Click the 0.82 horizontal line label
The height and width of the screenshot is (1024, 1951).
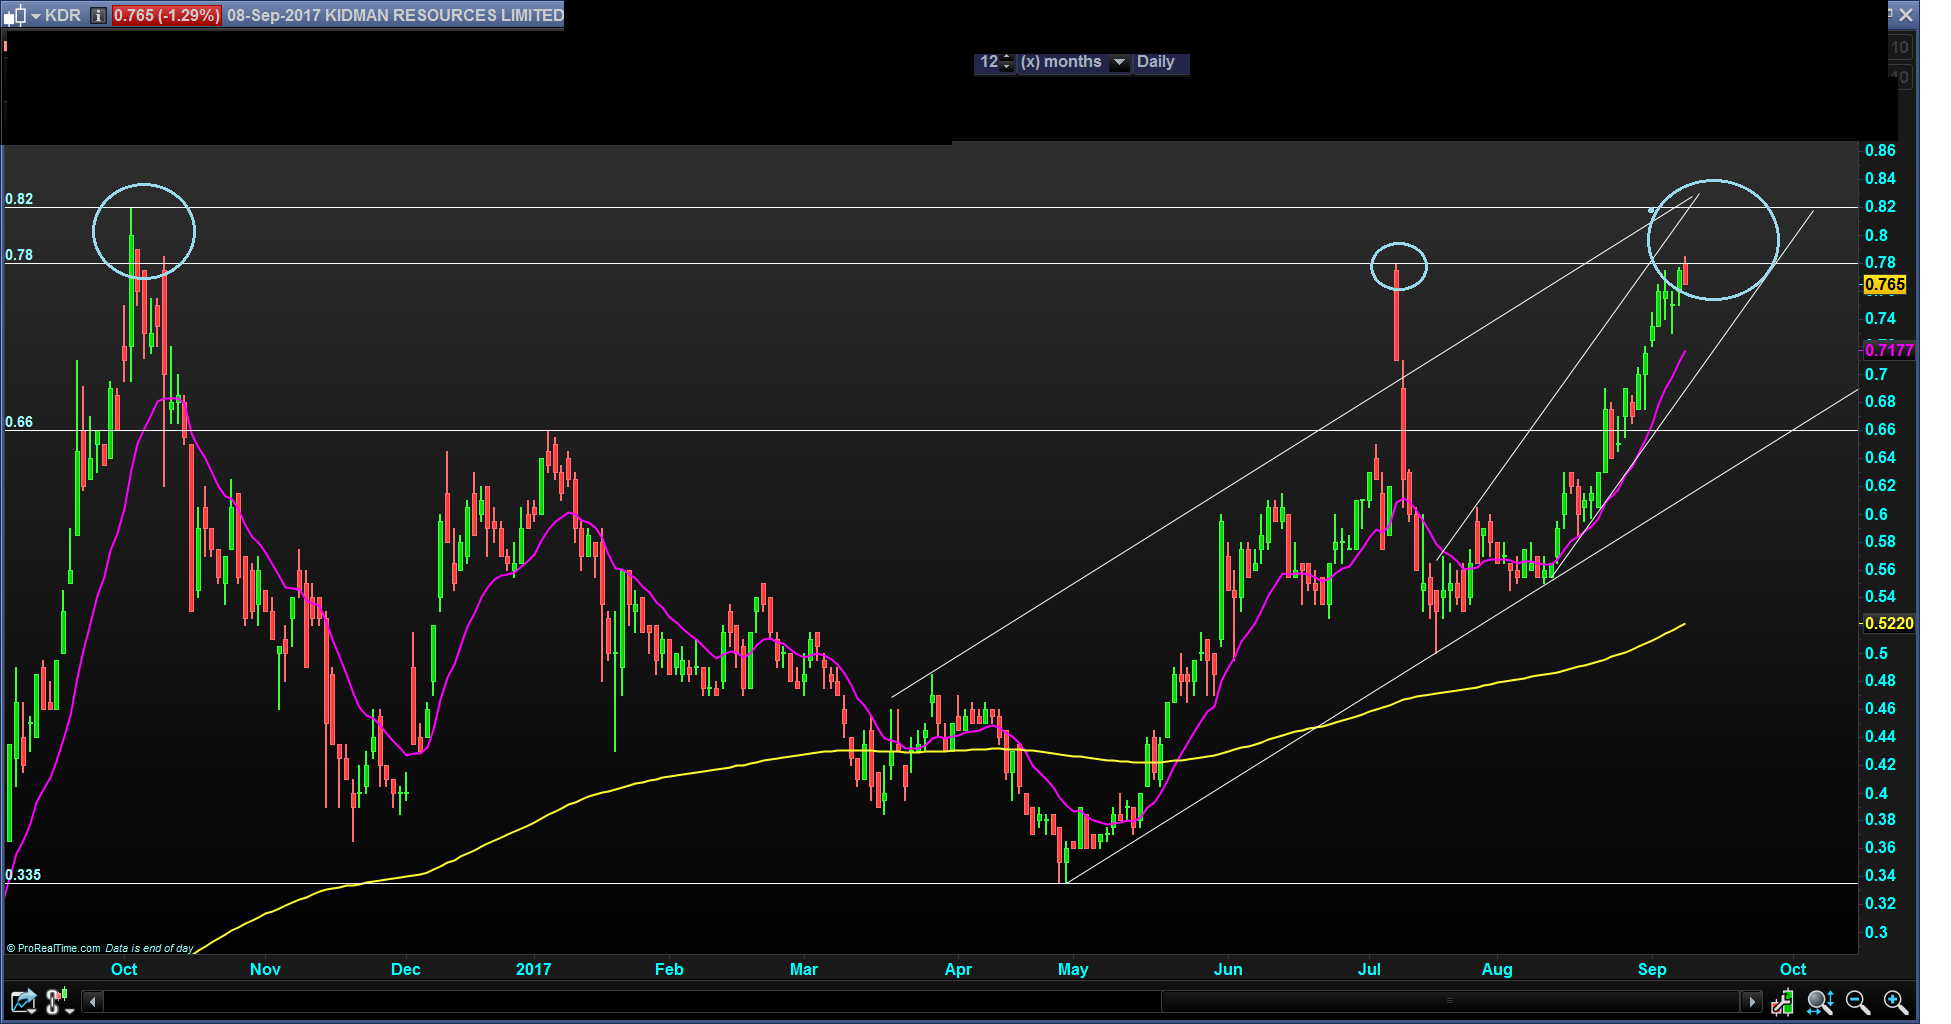(x=19, y=199)
